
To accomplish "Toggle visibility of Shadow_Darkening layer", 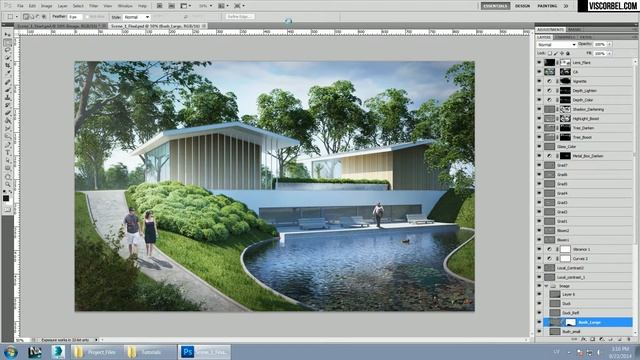I will [x=539, y=109].
